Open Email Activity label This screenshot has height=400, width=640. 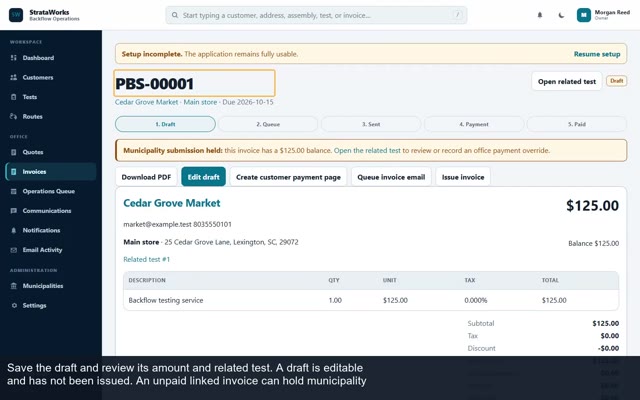(x=42, y=250)
